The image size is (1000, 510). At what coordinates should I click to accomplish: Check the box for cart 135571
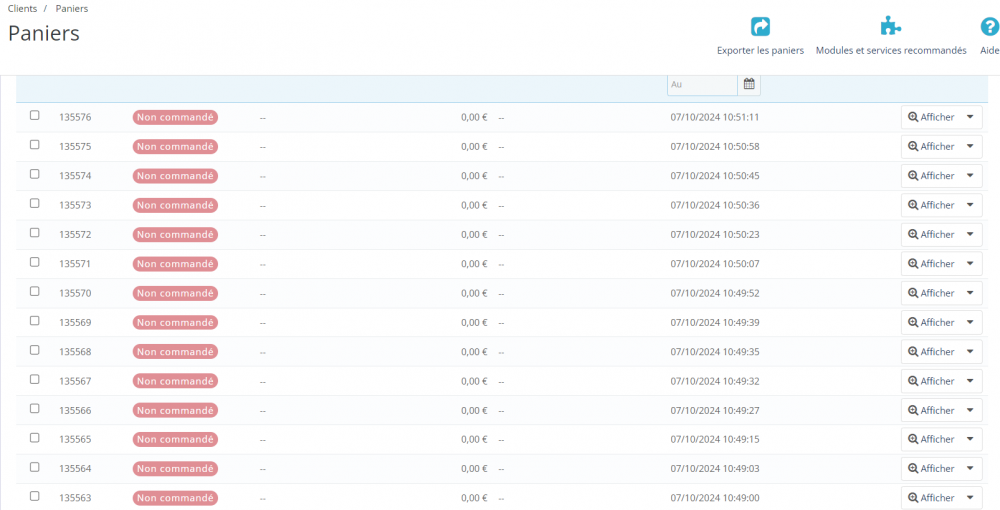pyautogui.click(x=34, y=262)
